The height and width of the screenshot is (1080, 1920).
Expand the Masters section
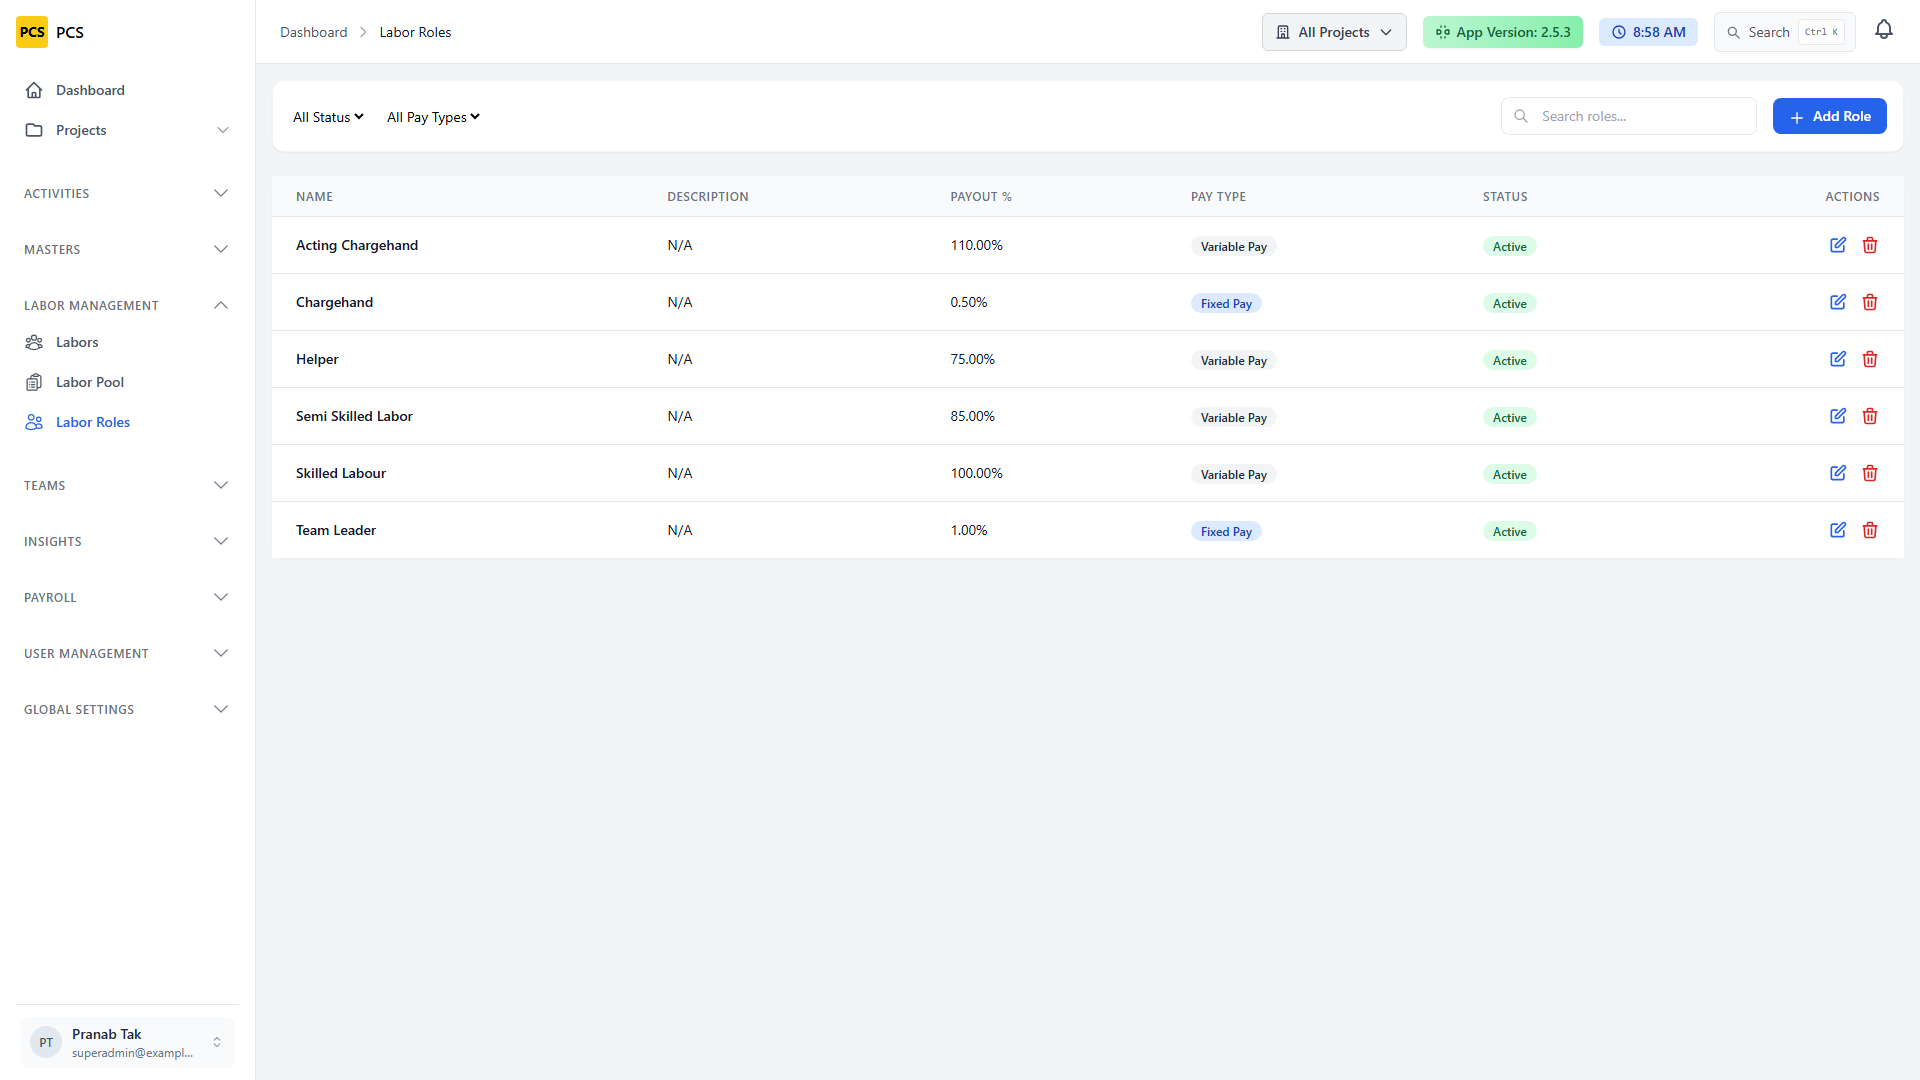pos(128,249)
